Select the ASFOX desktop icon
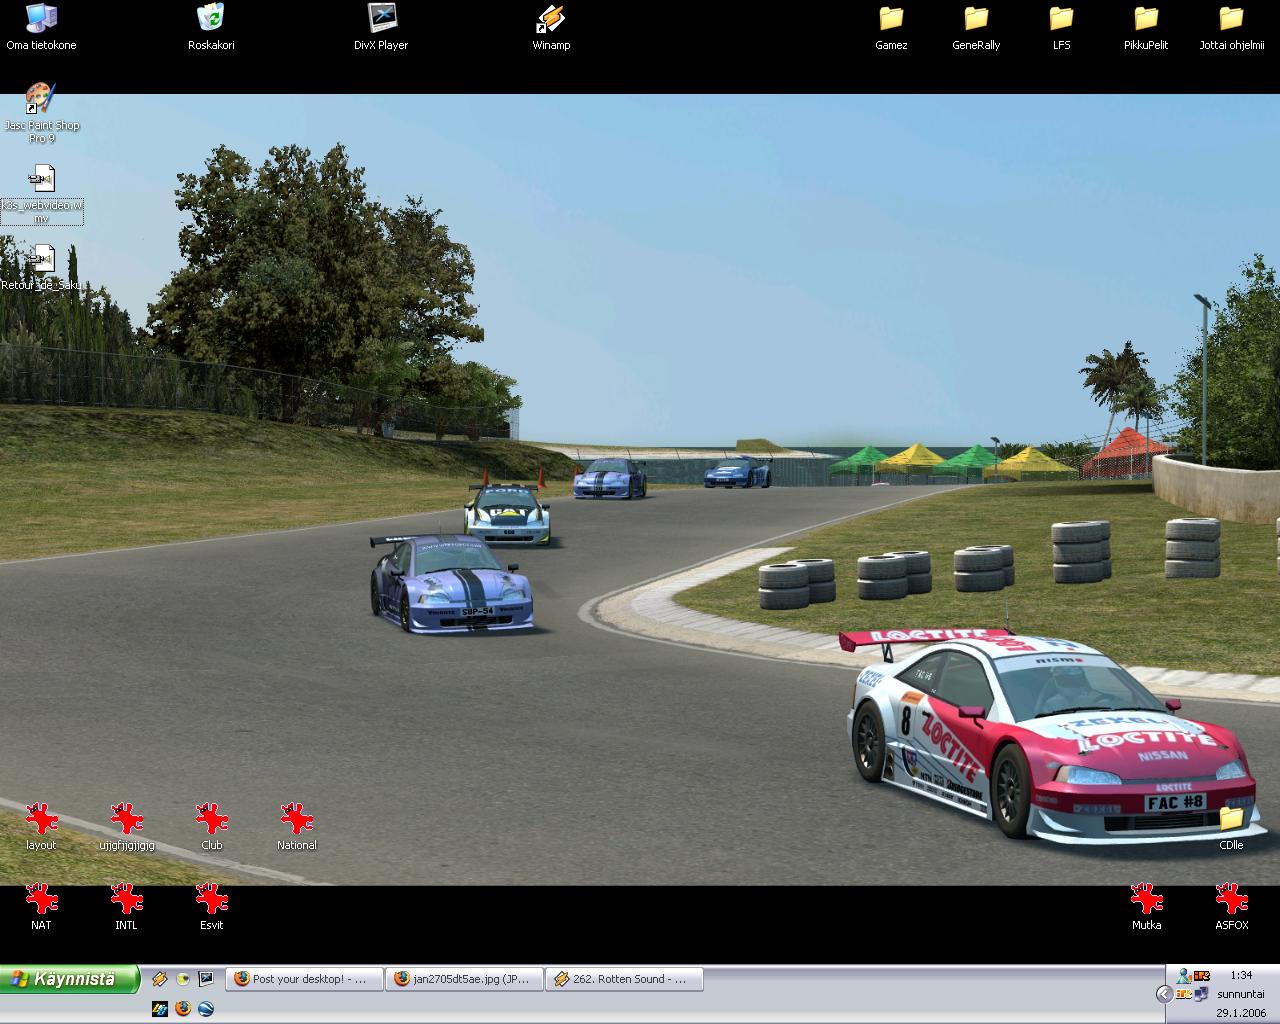Screen dimensions: 1280x1024 coord(1232,907)
